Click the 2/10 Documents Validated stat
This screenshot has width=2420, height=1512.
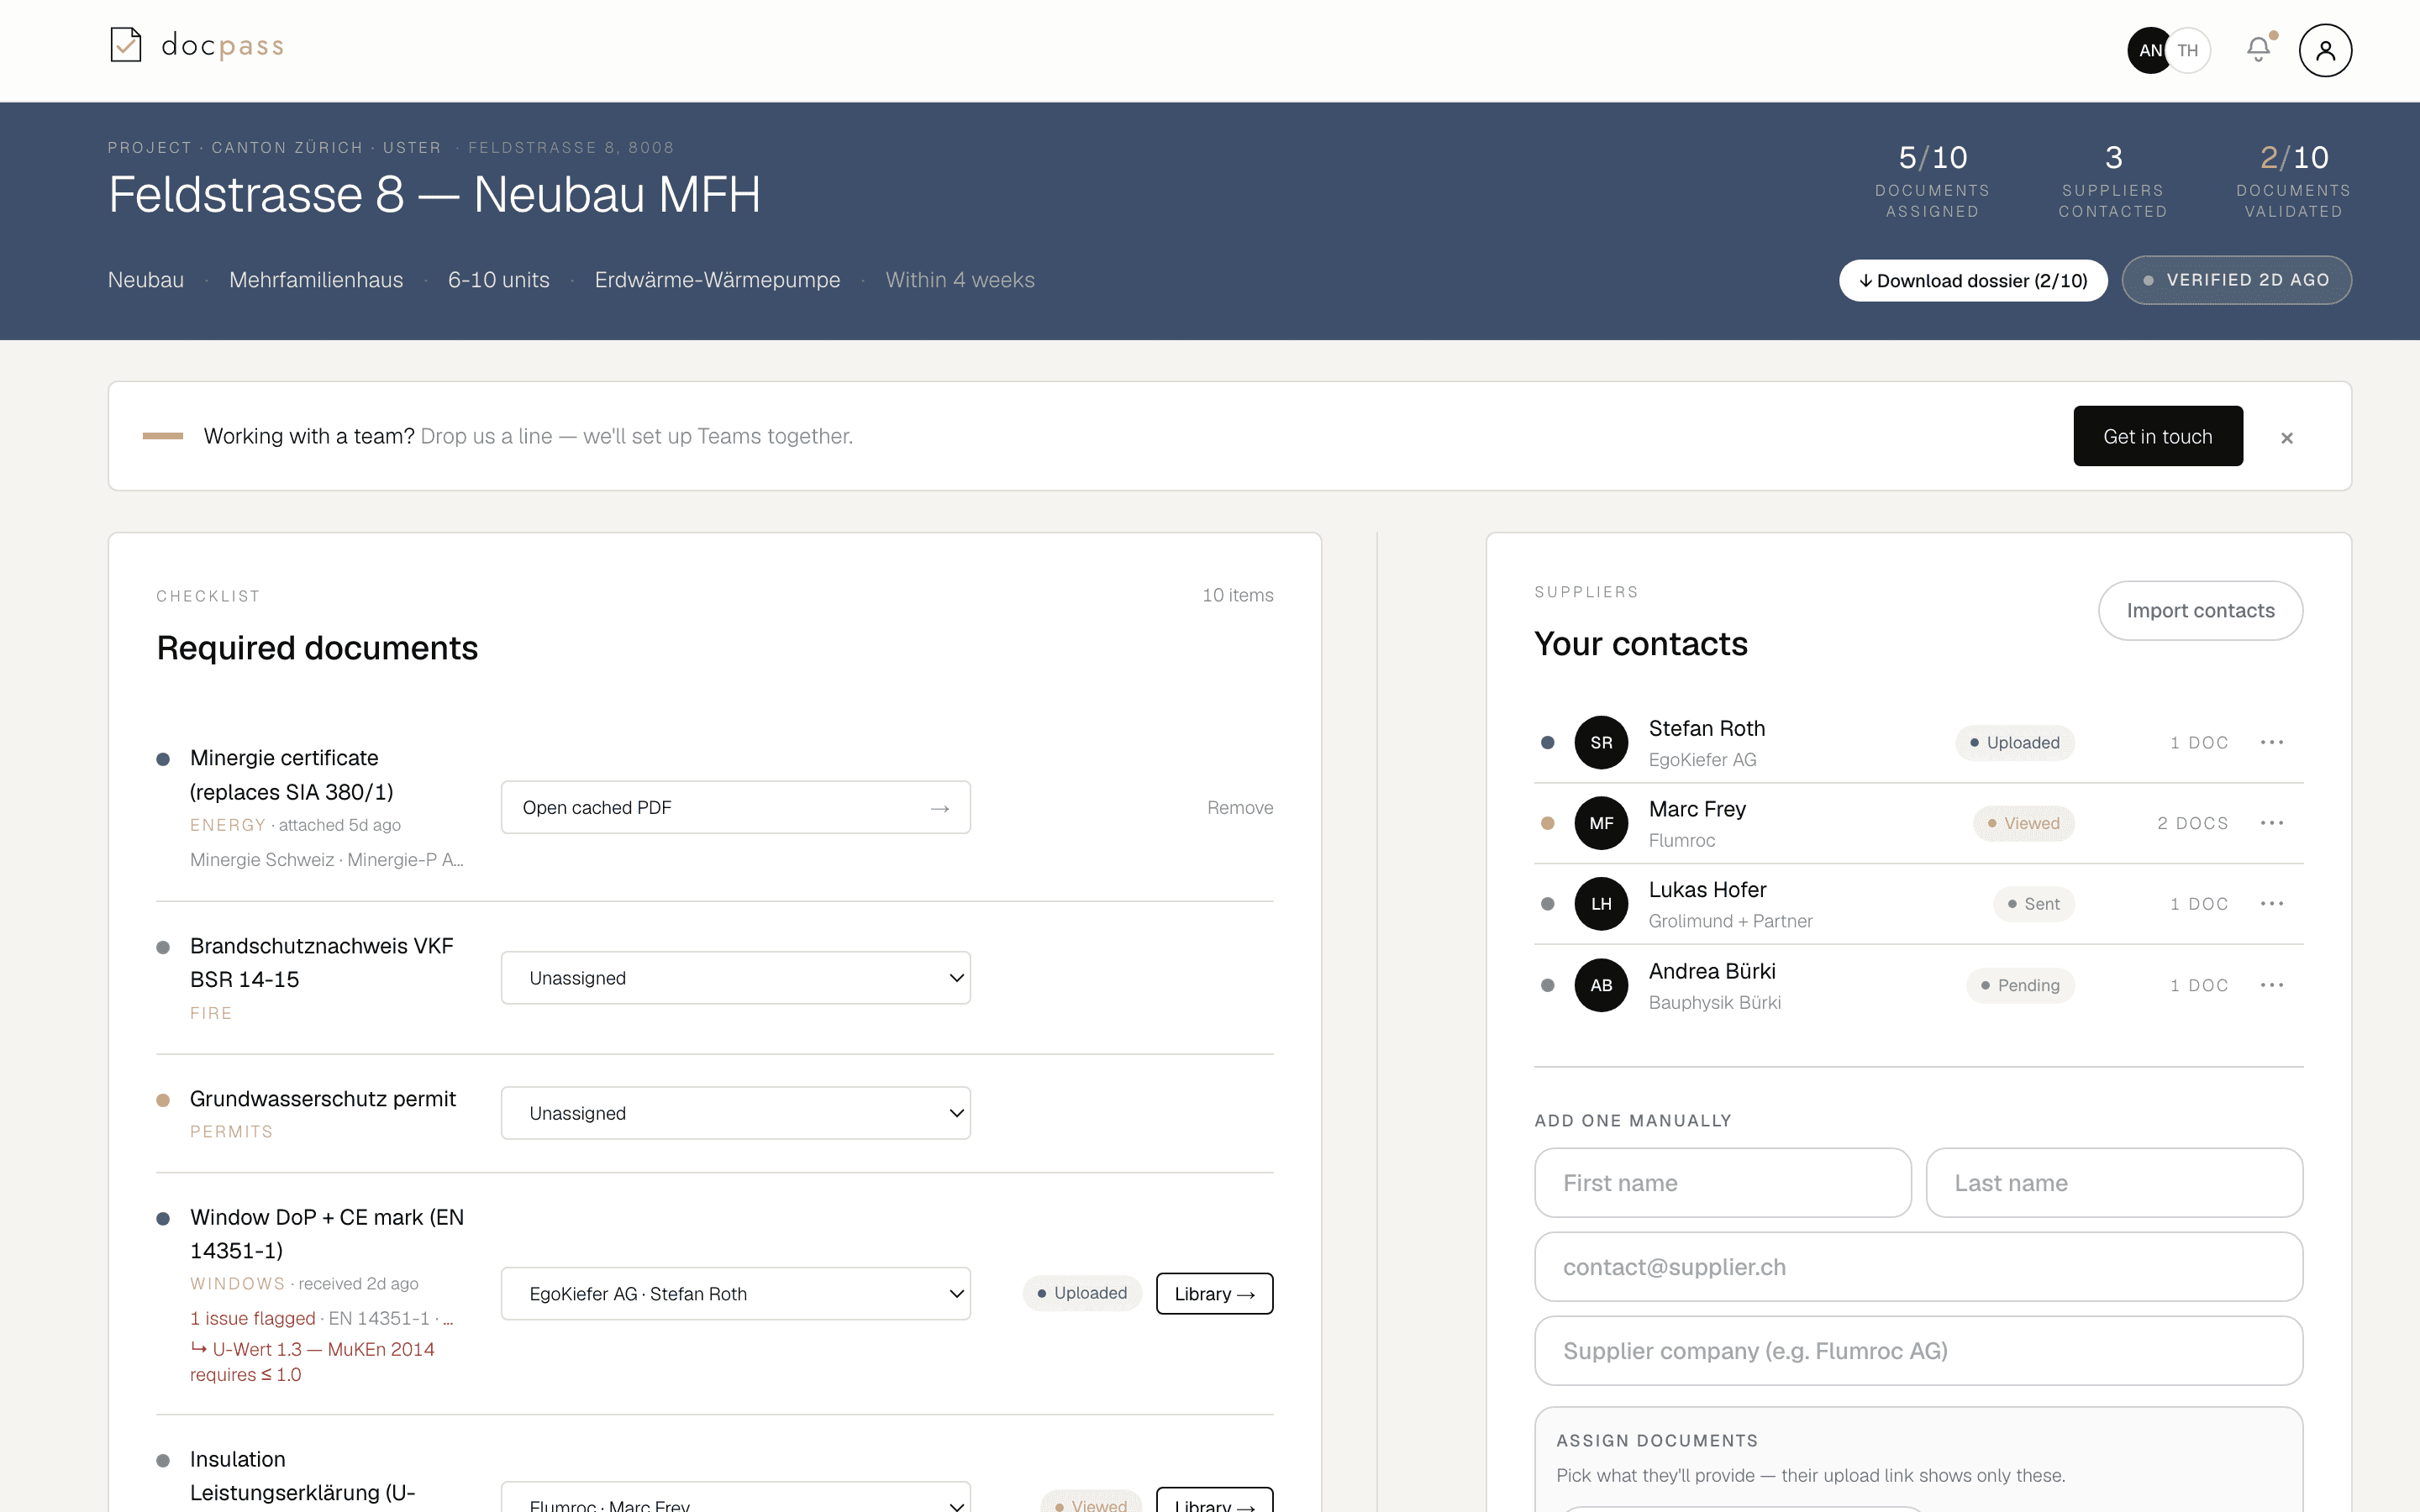click(x=2293, y=181)
